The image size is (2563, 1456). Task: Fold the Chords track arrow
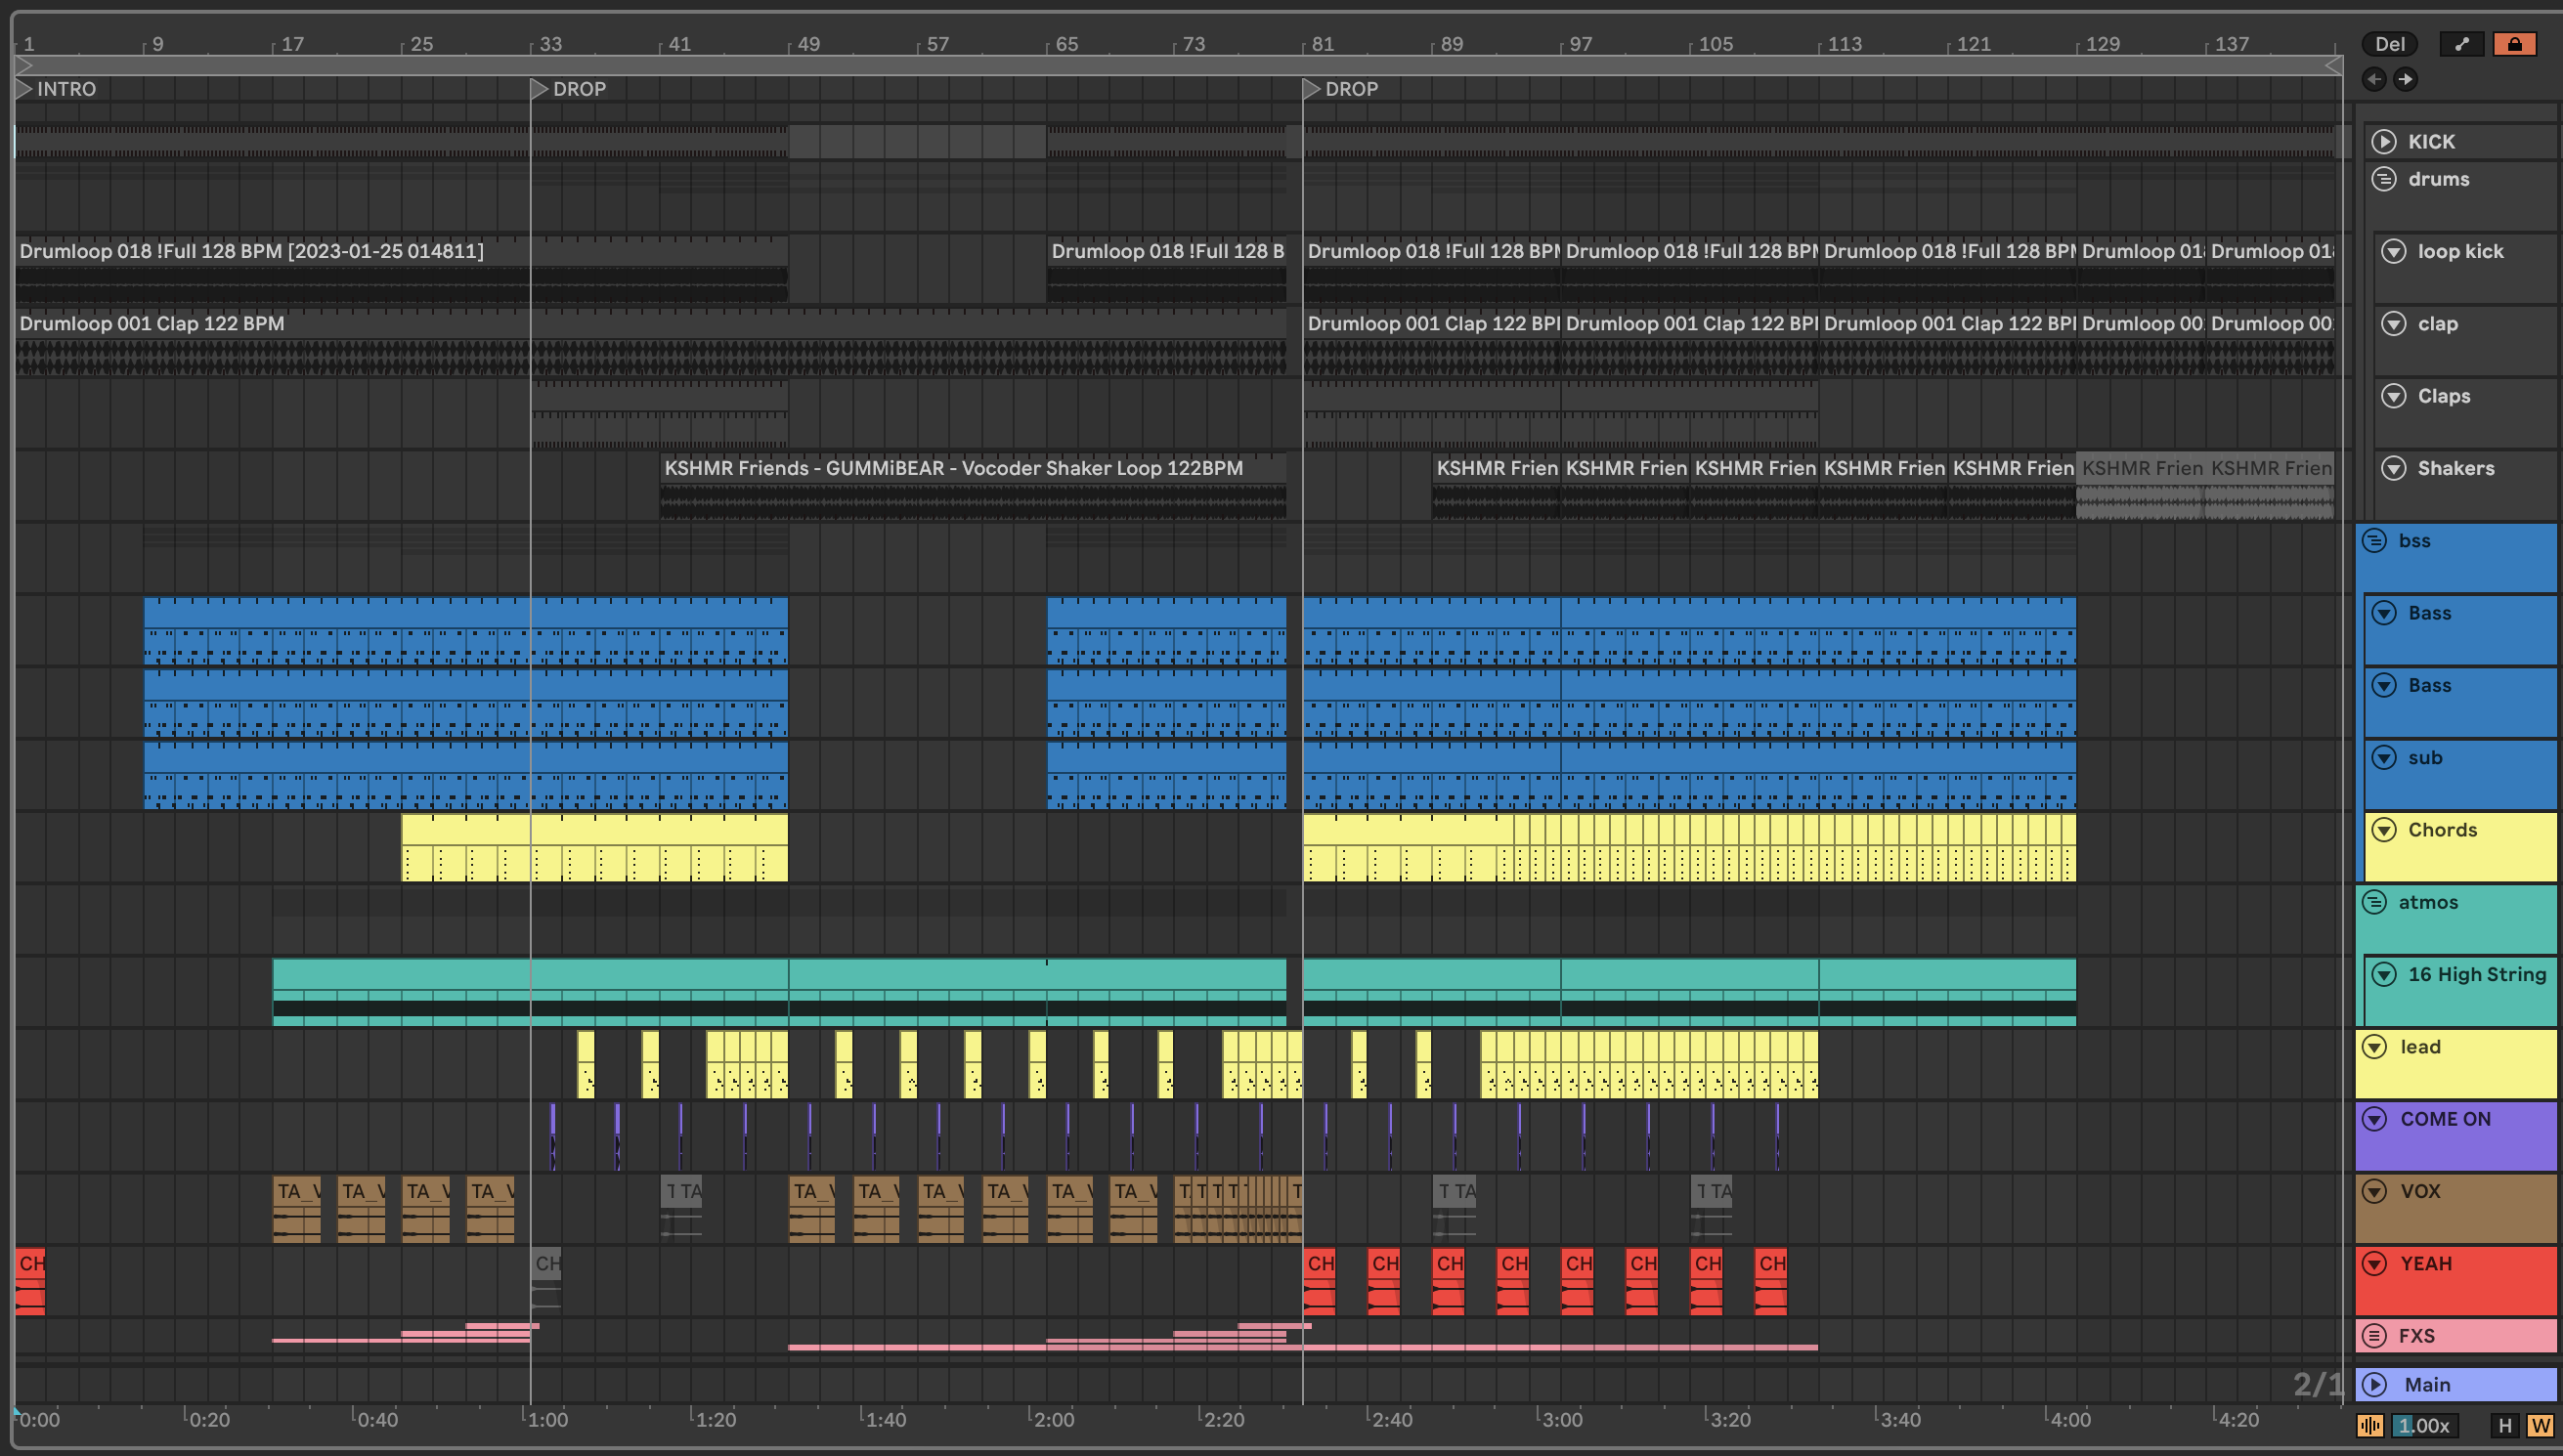pos(2384,830)
